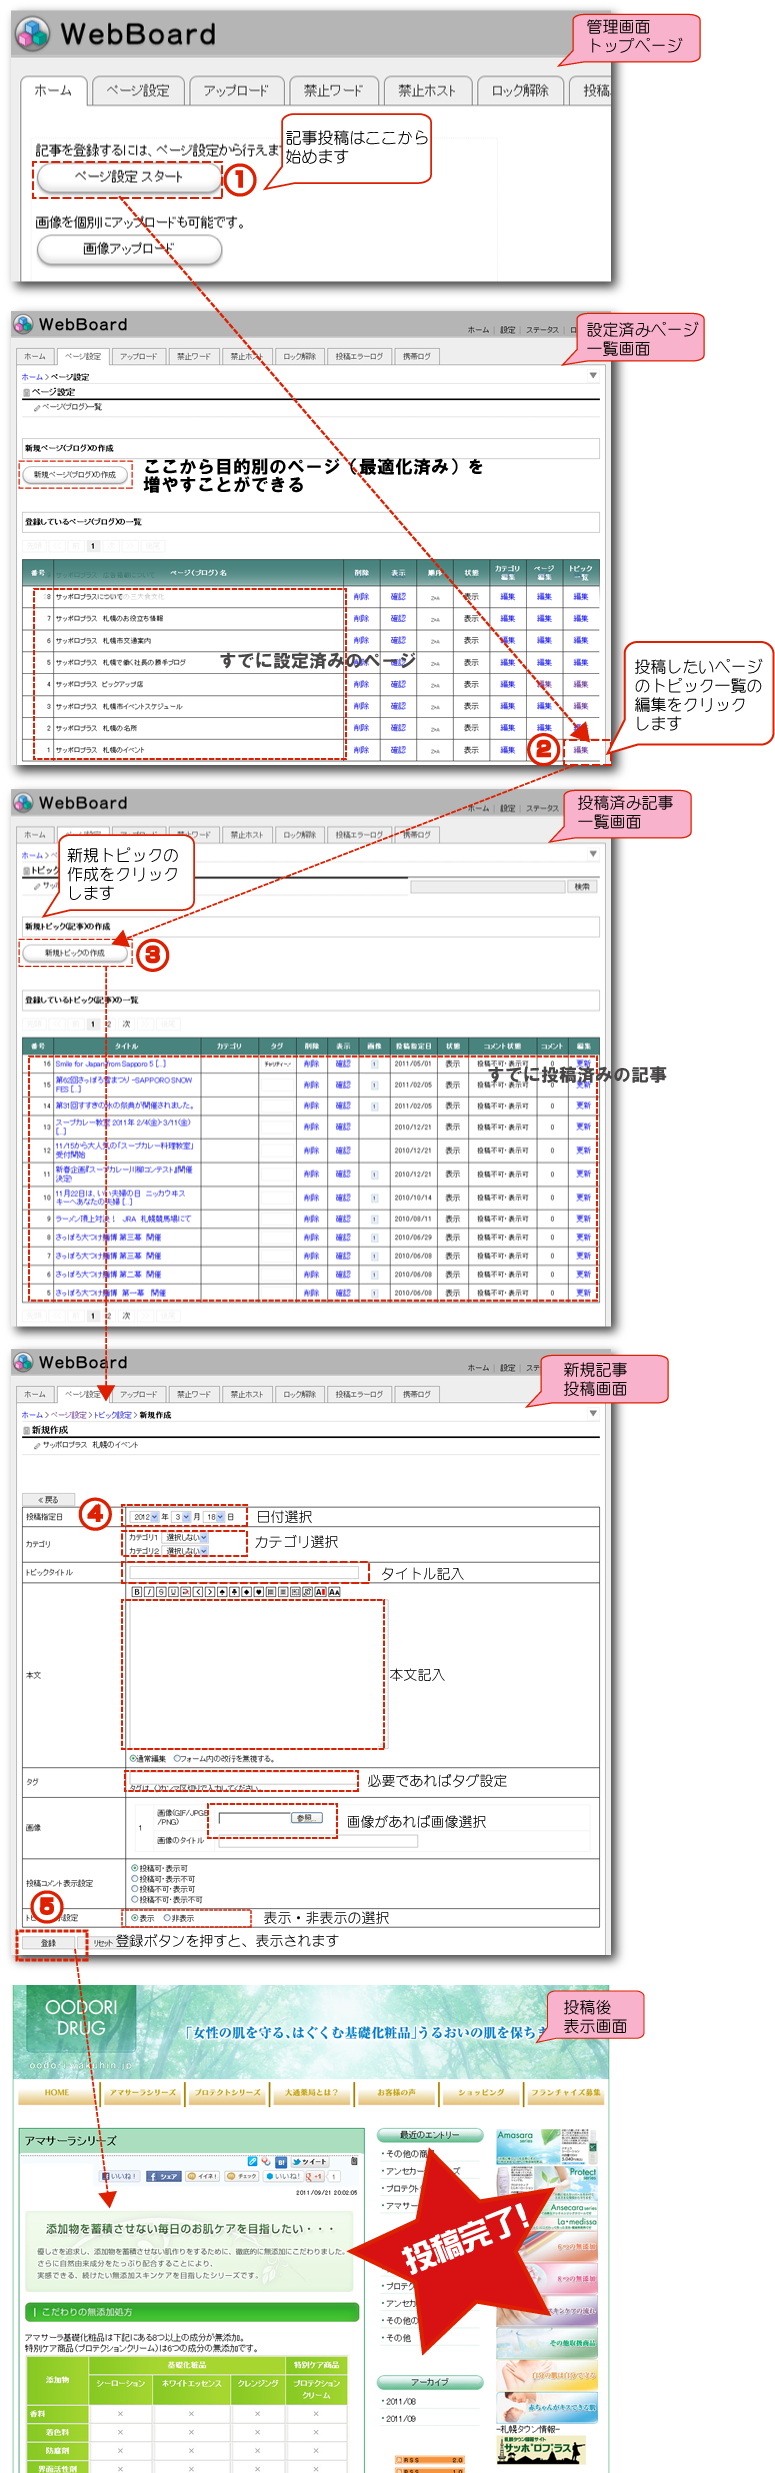The image size is (775, 2473).
Task: Open the カテゴリ1 dropdown
Action: click(x=186, y=1538)
